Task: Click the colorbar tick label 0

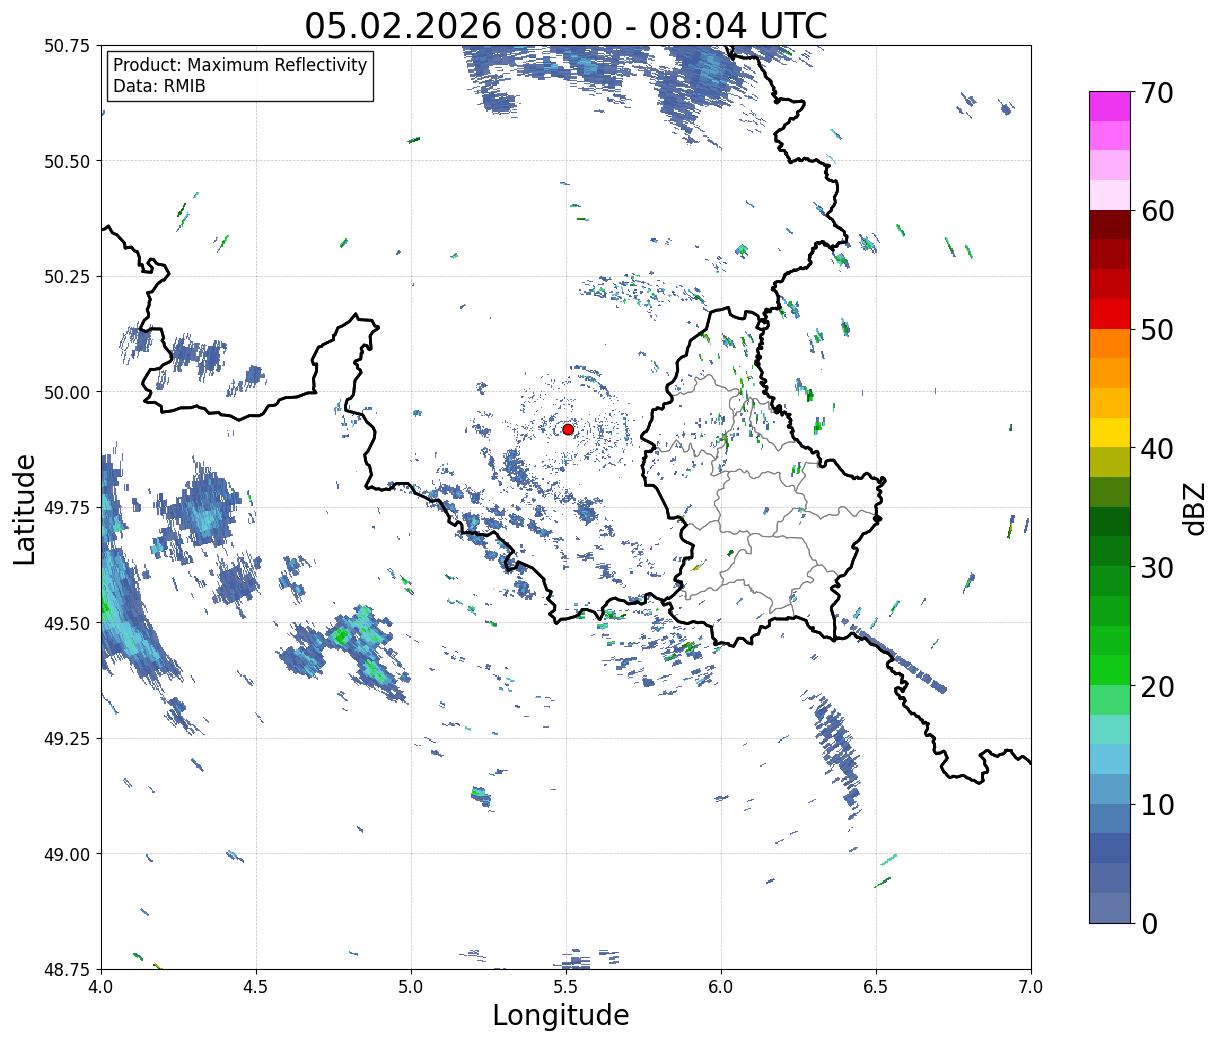Action: pyautogui.click(x=1149, y=923)
